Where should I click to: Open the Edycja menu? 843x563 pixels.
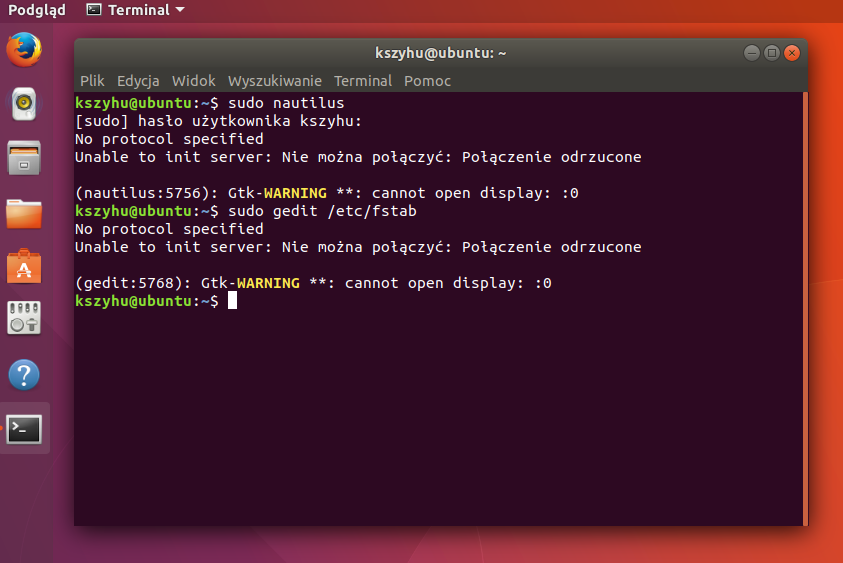click(138, 81)
